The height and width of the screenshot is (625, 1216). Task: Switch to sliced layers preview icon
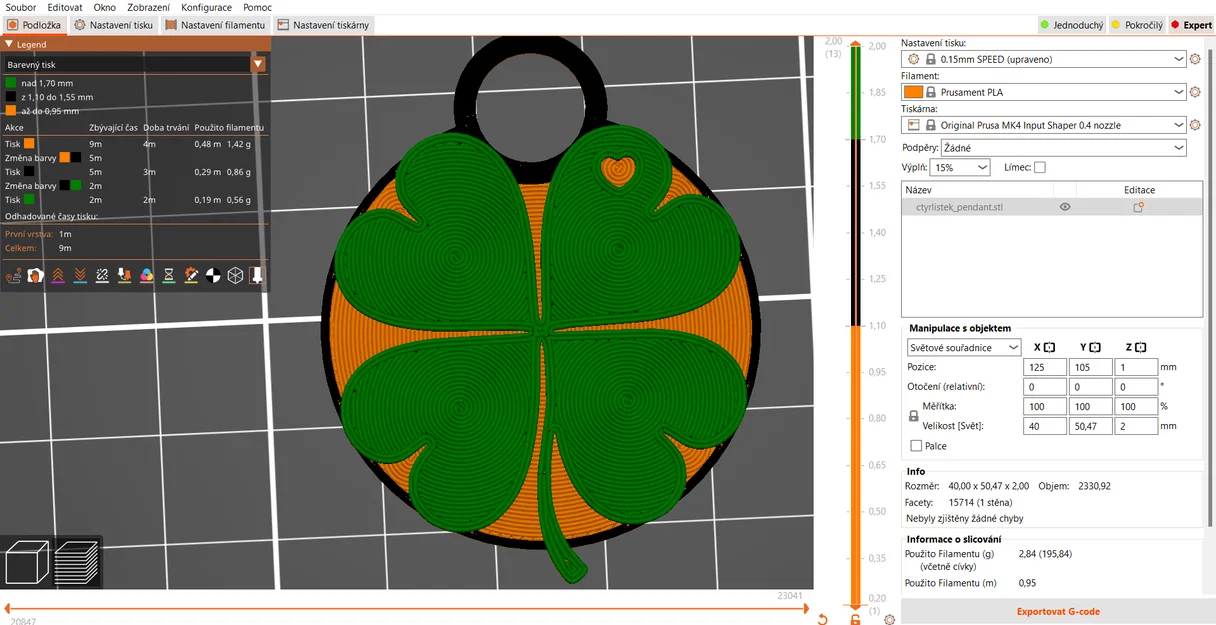point(77,563)
